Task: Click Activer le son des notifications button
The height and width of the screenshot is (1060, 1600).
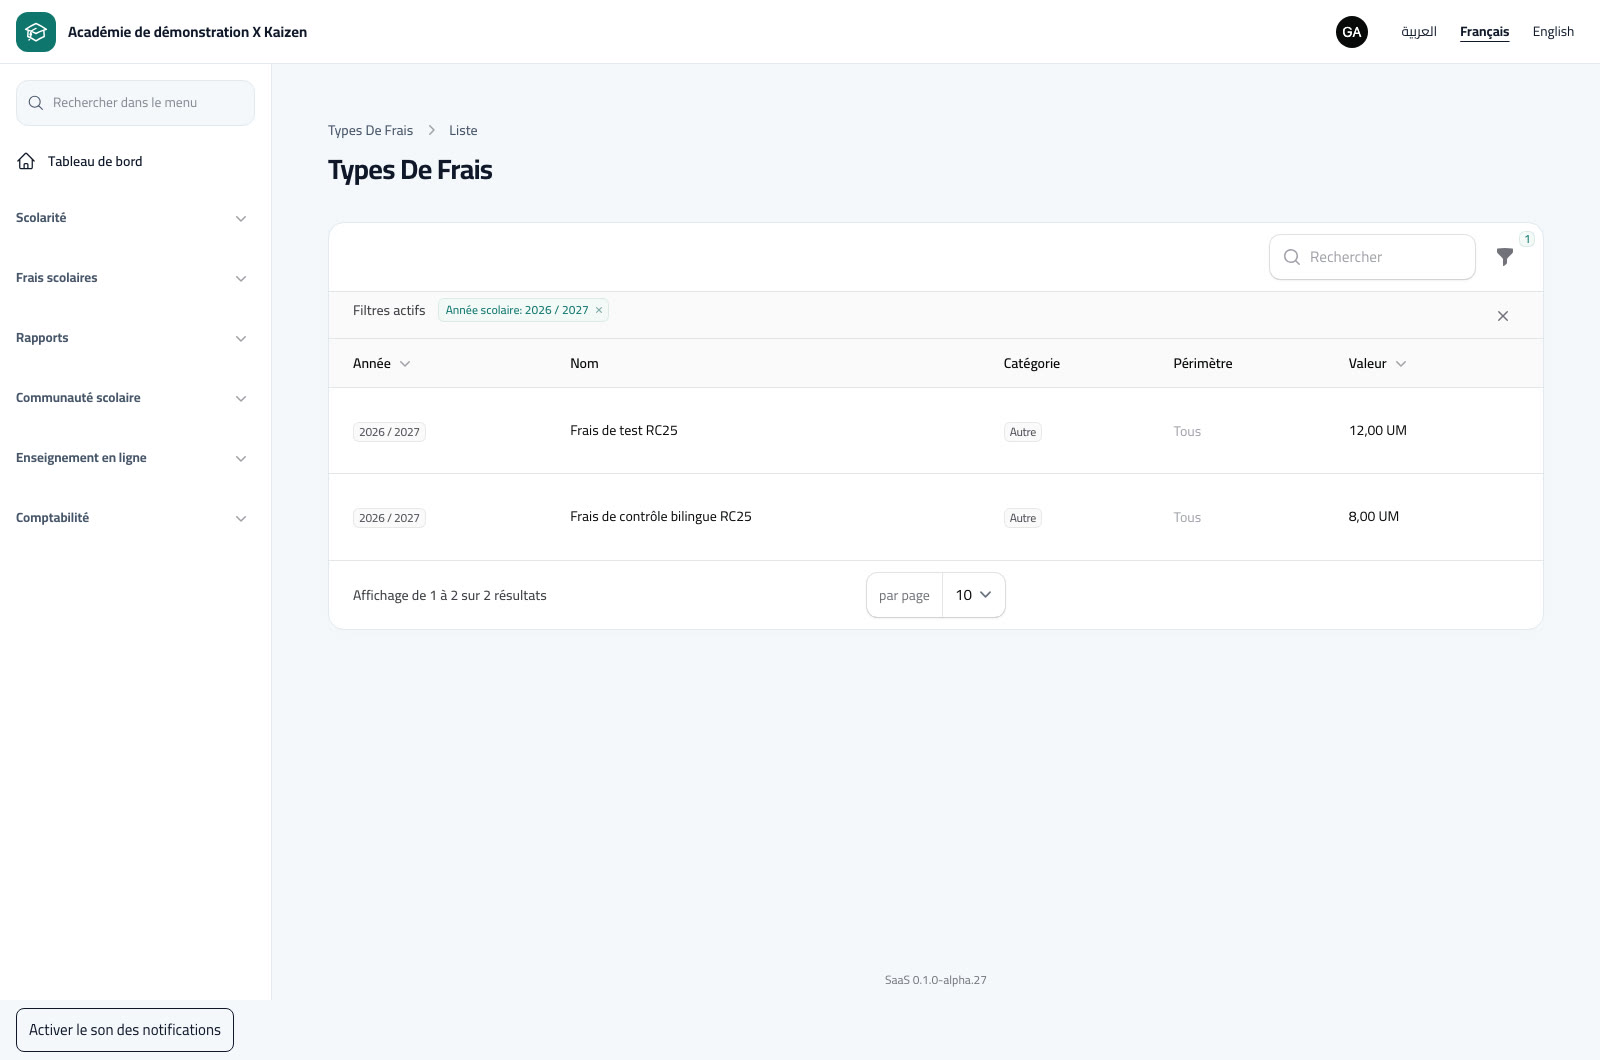Action: (x=125, y=1030)
